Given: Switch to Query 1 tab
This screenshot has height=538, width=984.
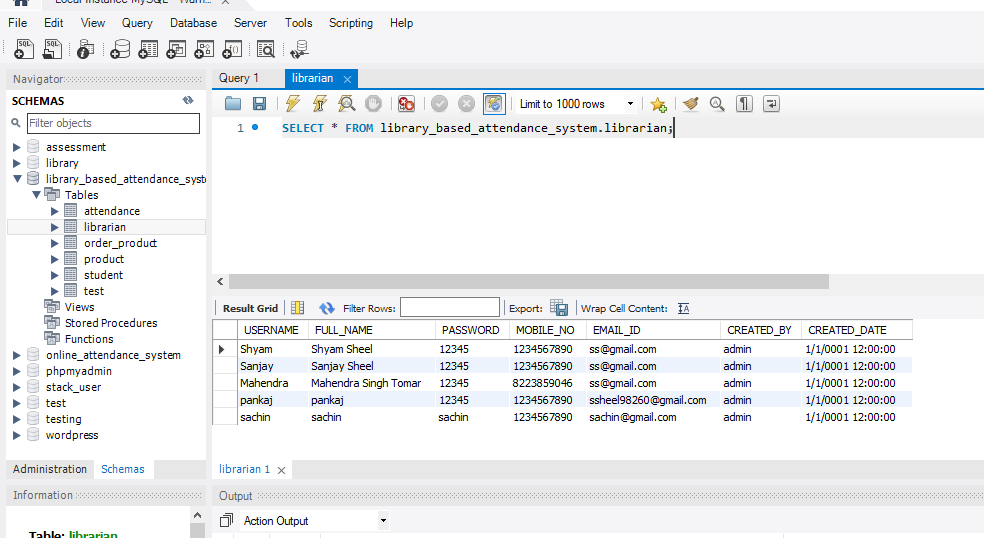Looking at the screenshot, I should pyautogui.click(x=238, y=78).
